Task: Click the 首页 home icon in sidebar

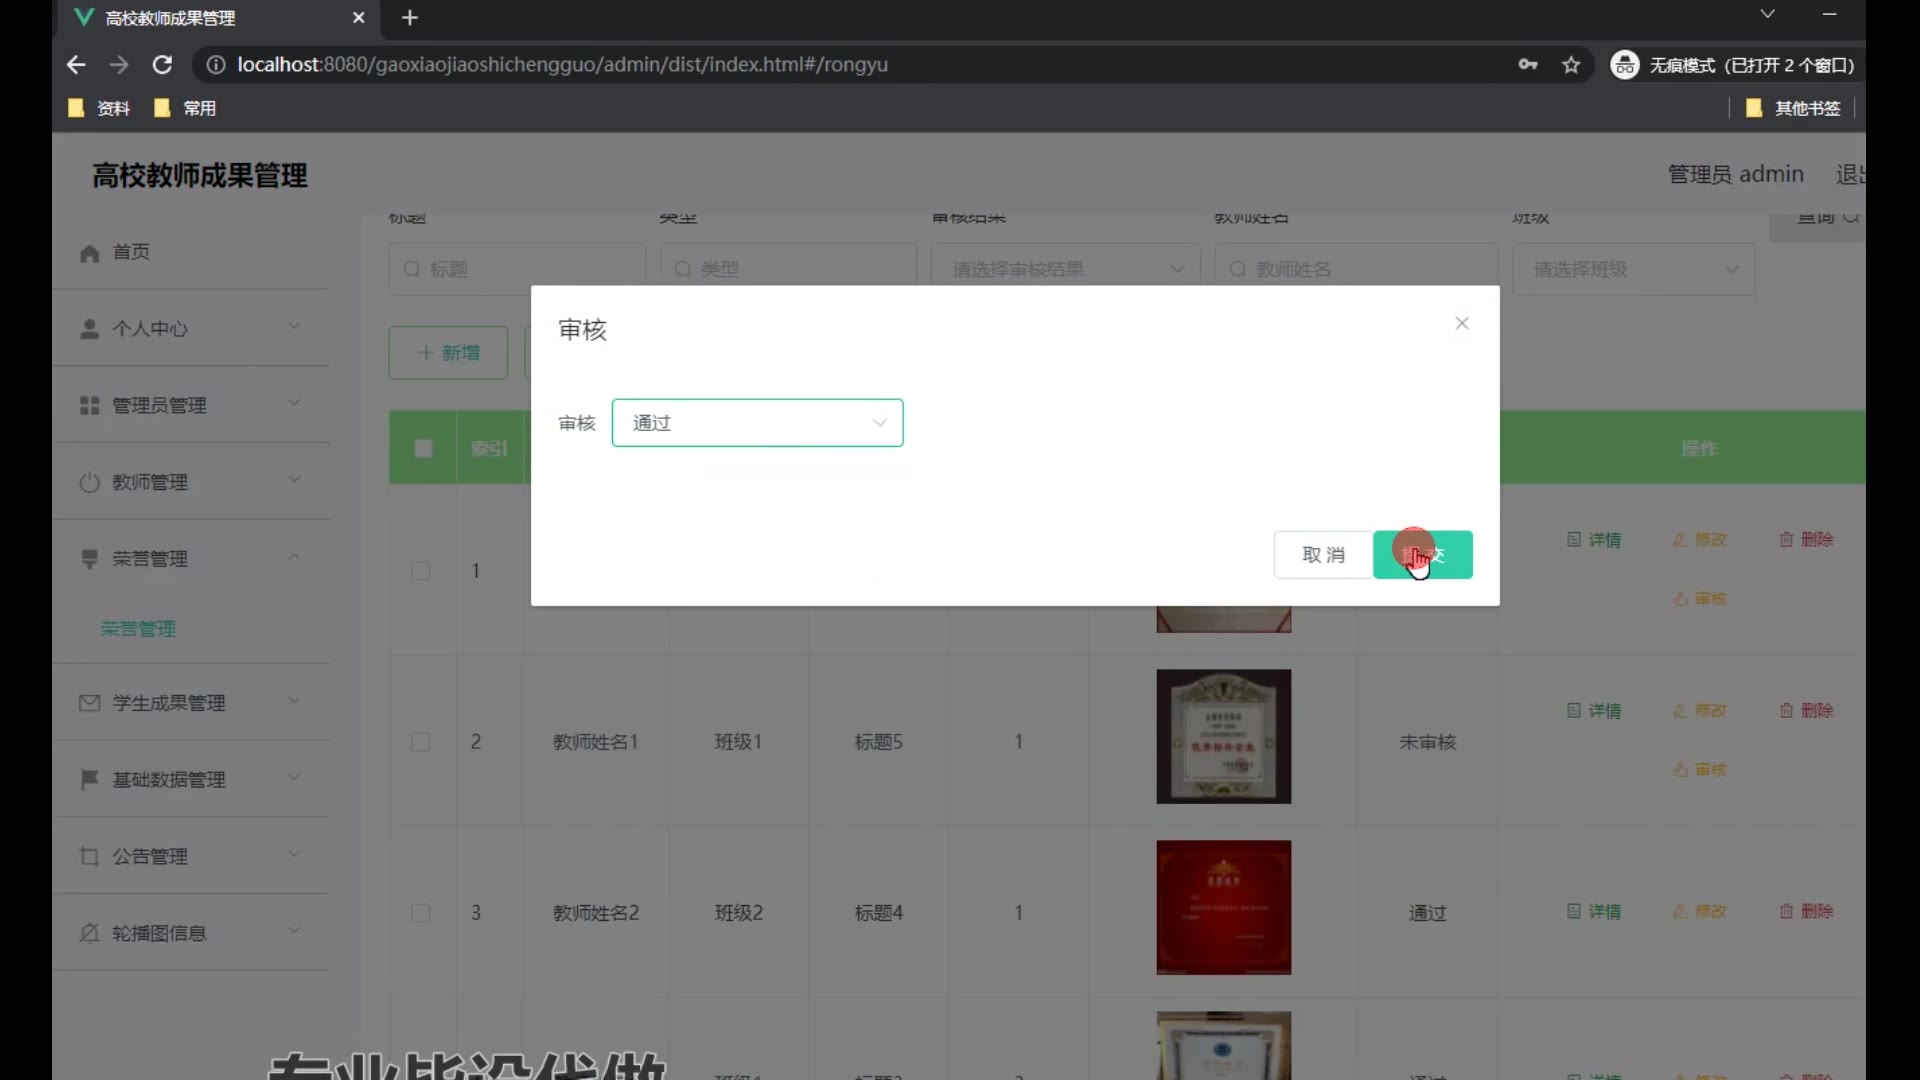Action: [x=90, y=253]
